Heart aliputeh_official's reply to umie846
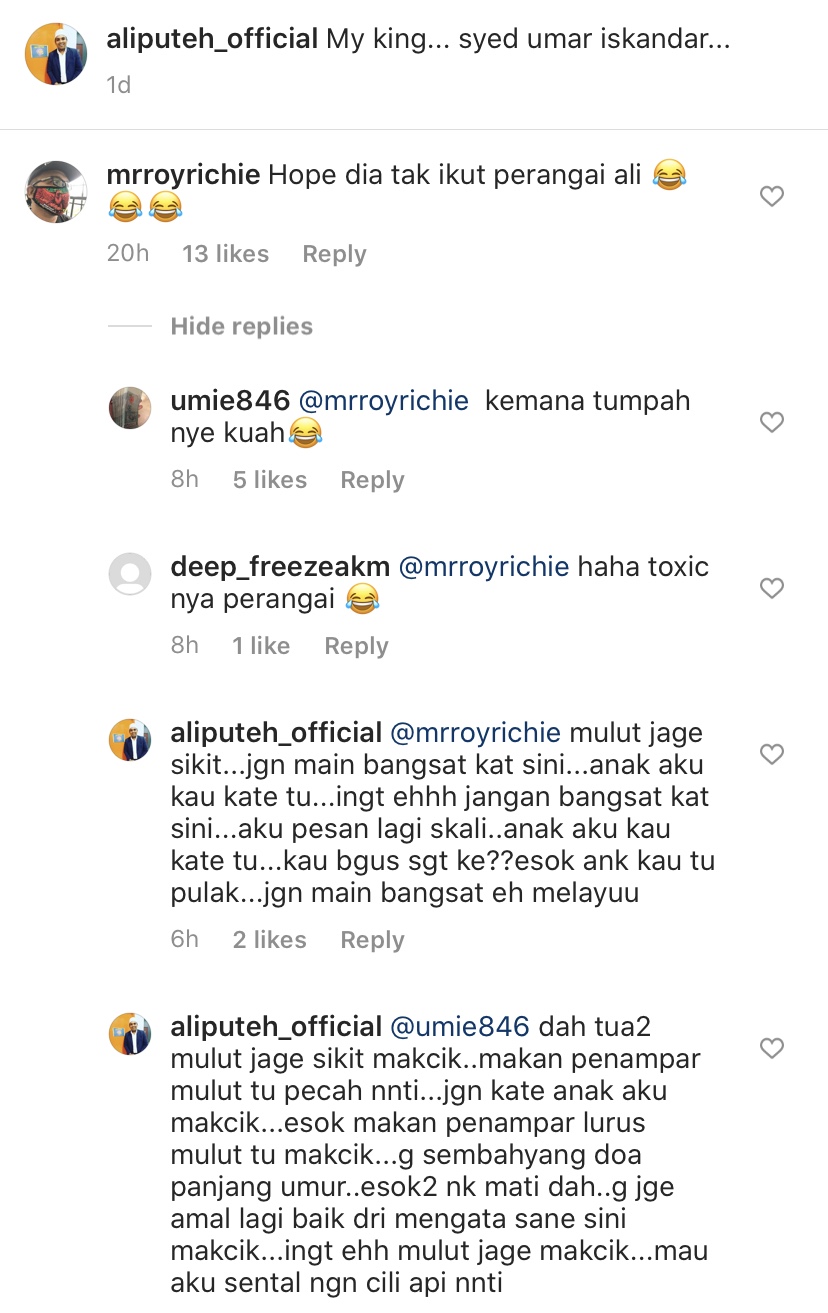 coord(771,1048)
